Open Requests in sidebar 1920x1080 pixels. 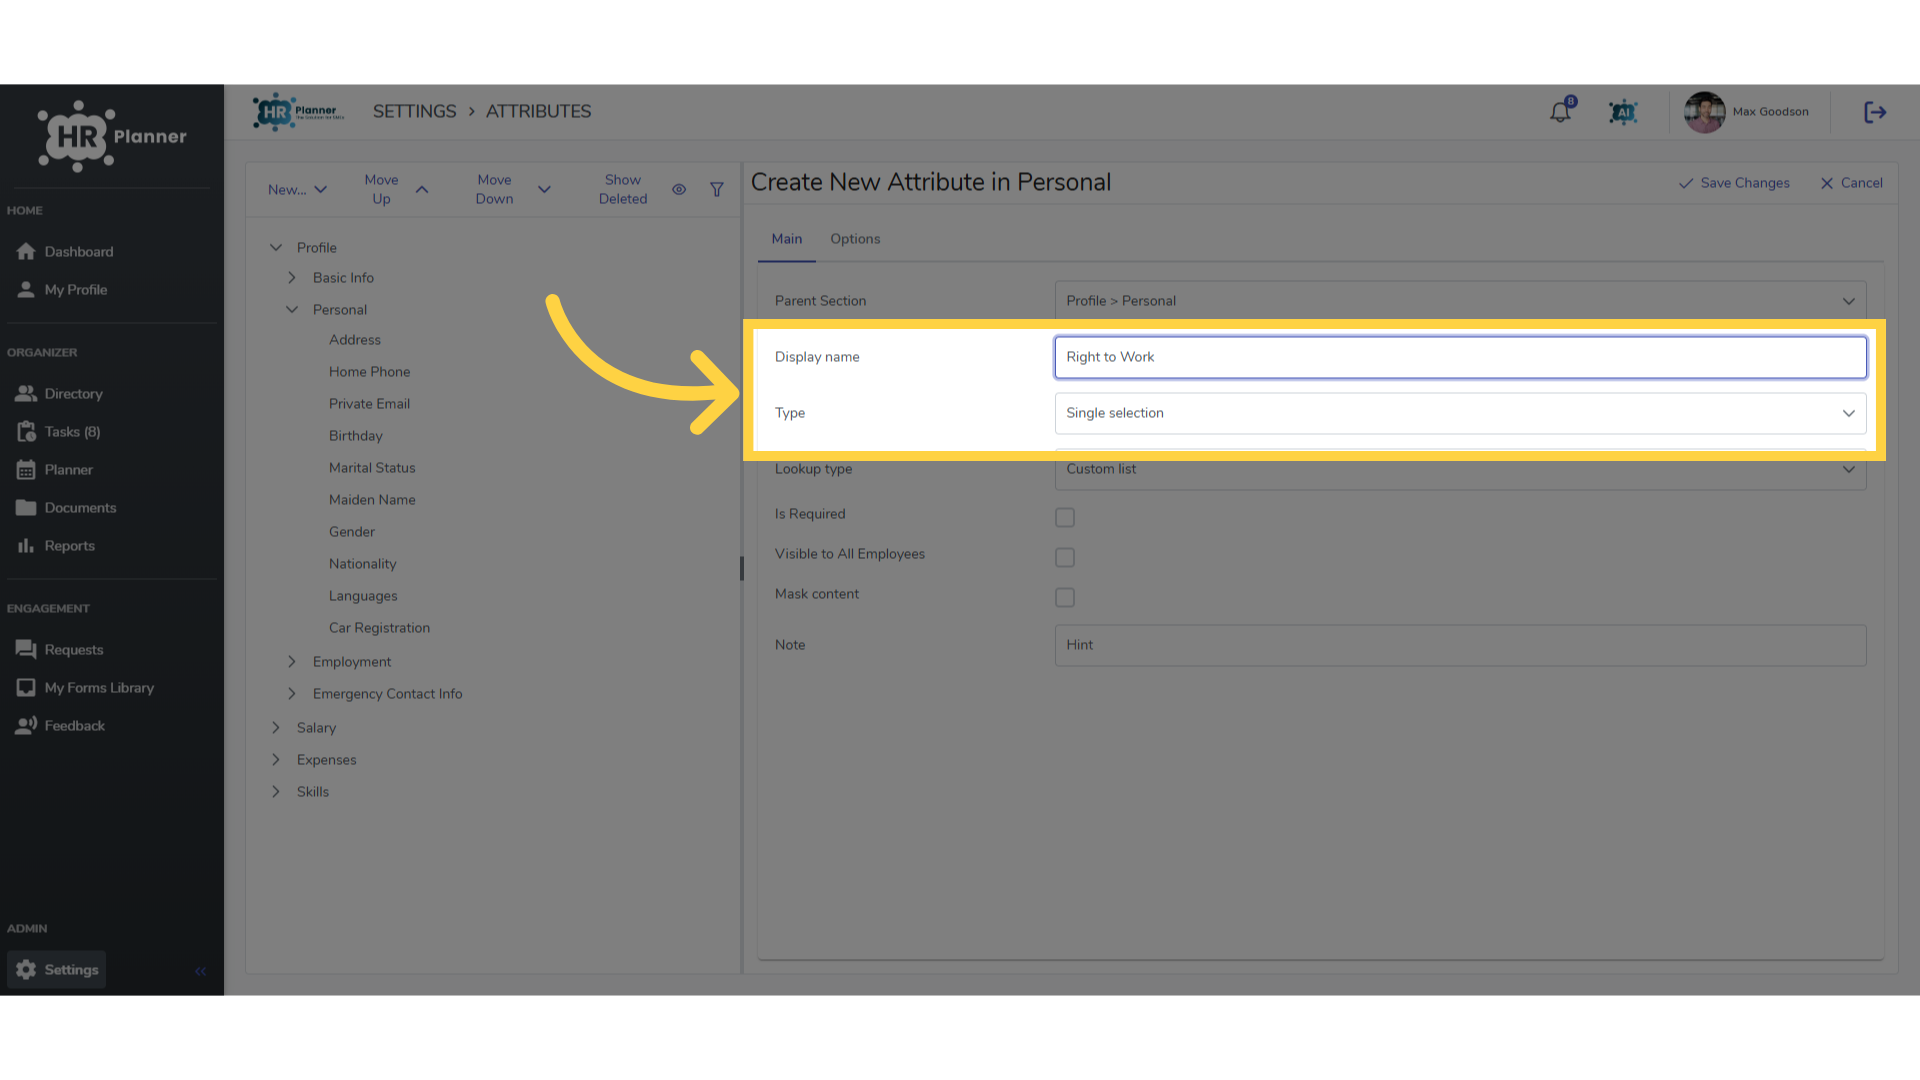60,649
